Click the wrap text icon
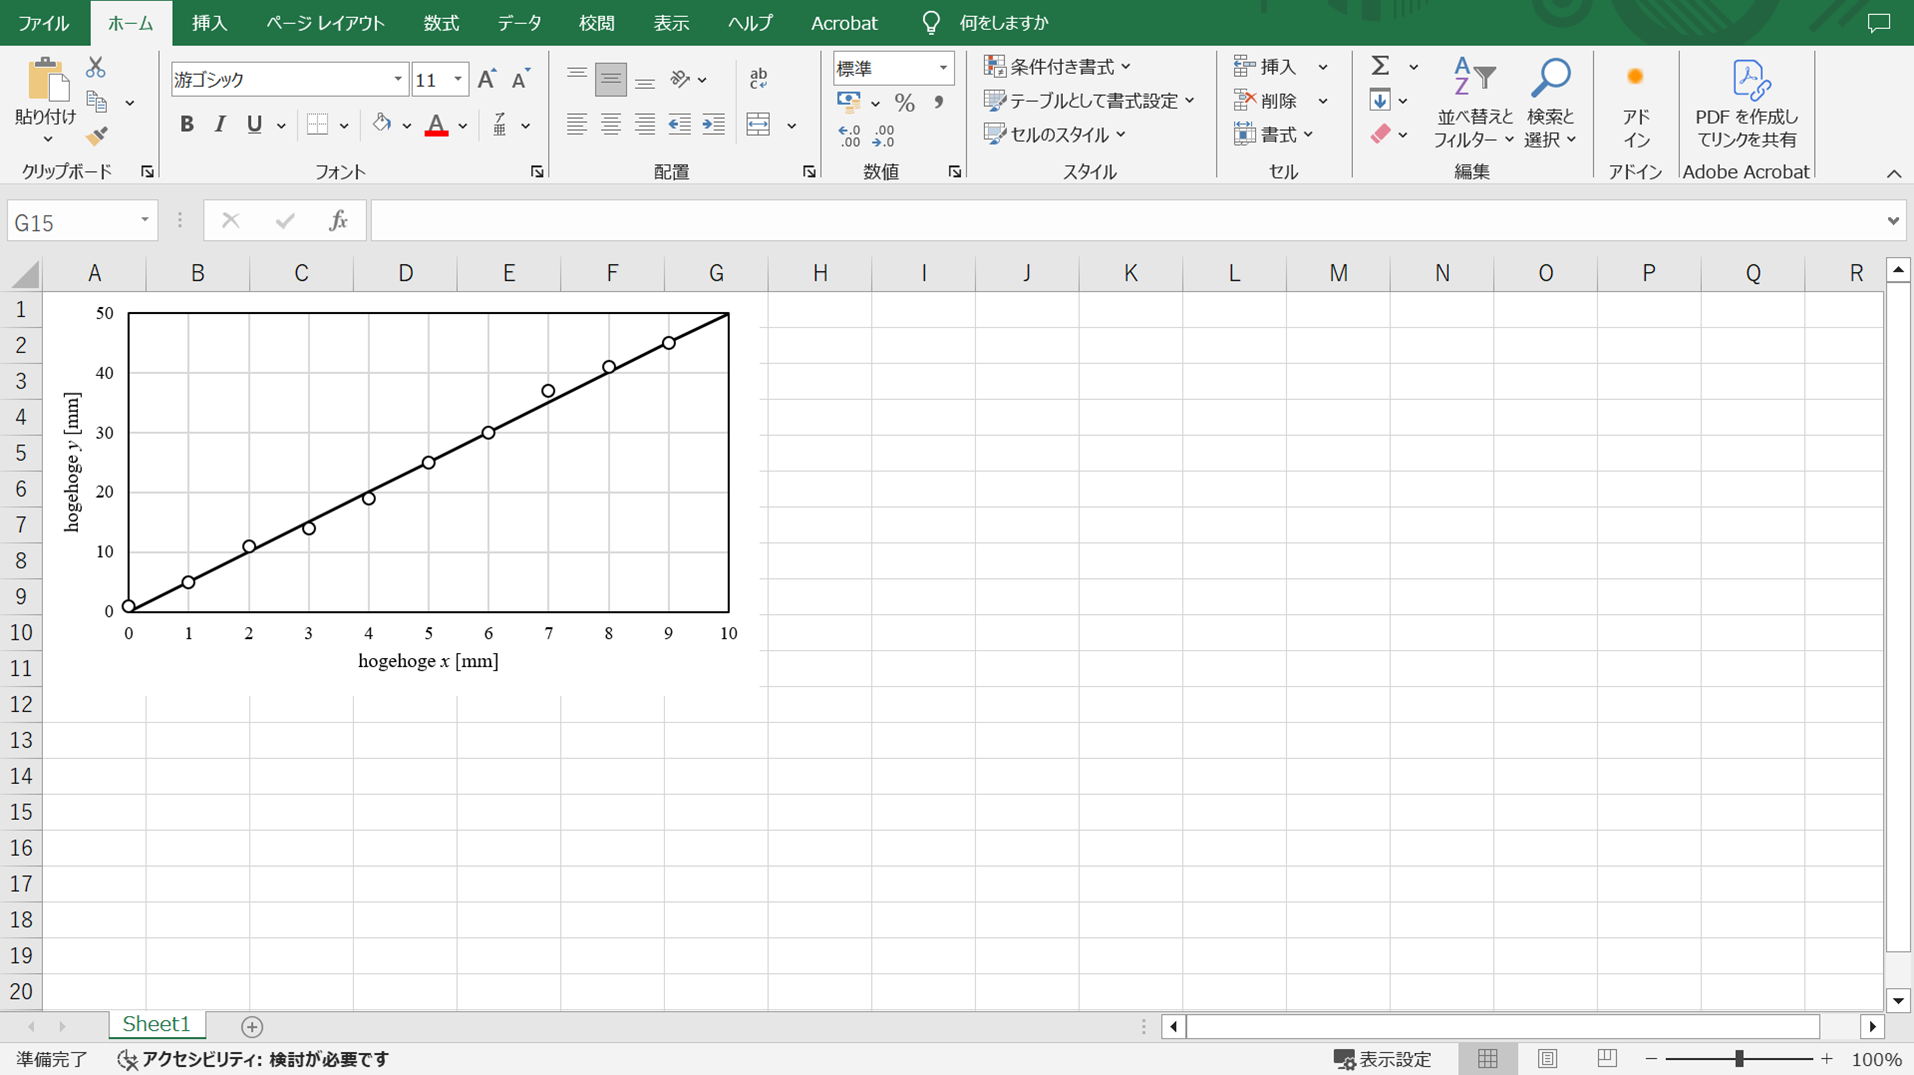The height and width of the screenshot is (1075, 1914). pyautogui.click(x=759, y=79)
